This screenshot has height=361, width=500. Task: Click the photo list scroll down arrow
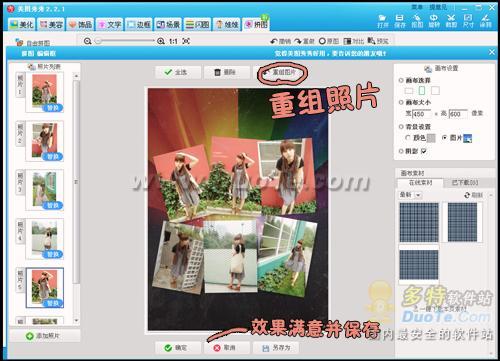(x=76, y=321)
